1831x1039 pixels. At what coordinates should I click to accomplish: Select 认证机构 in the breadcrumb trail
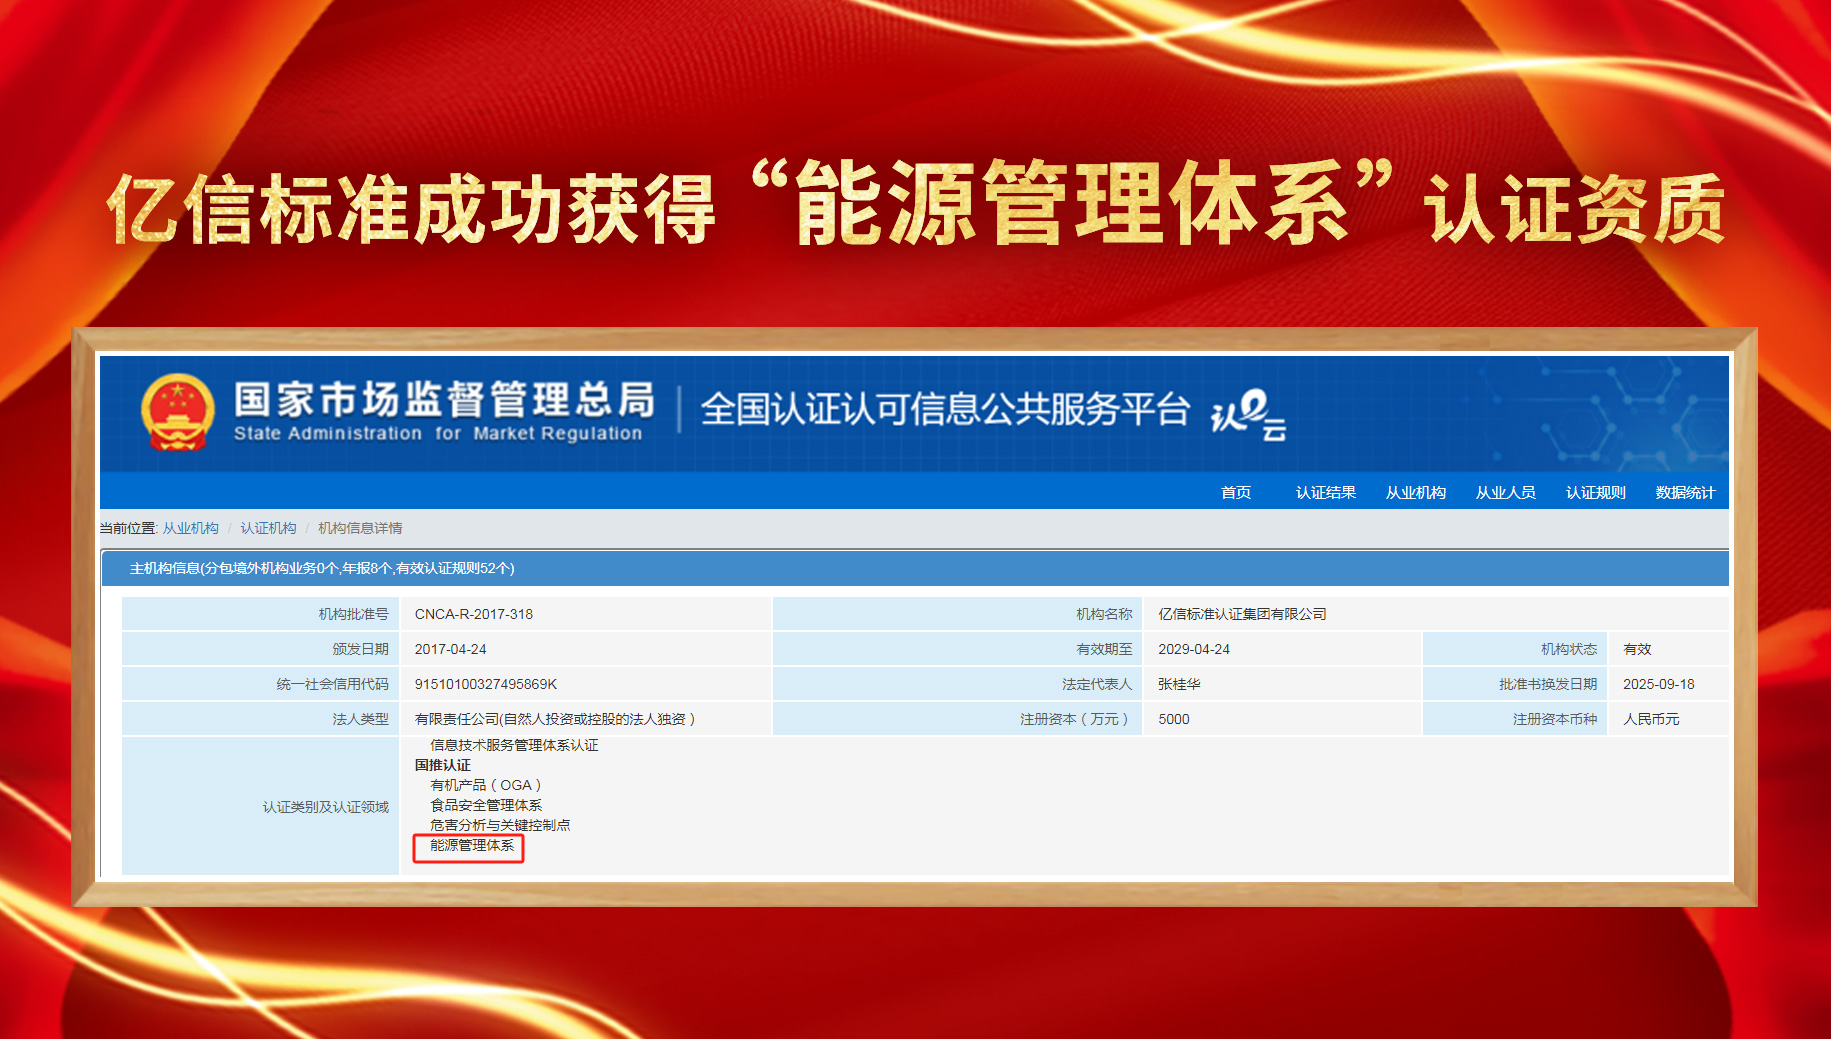pos(268,528)
